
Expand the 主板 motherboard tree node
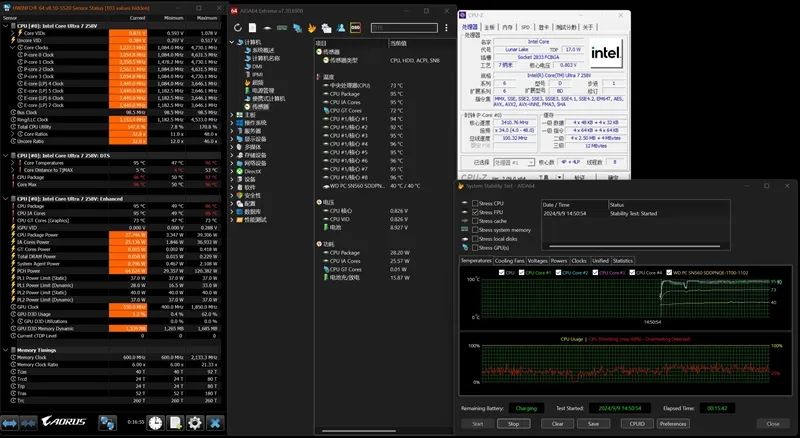tap(232, 115)
